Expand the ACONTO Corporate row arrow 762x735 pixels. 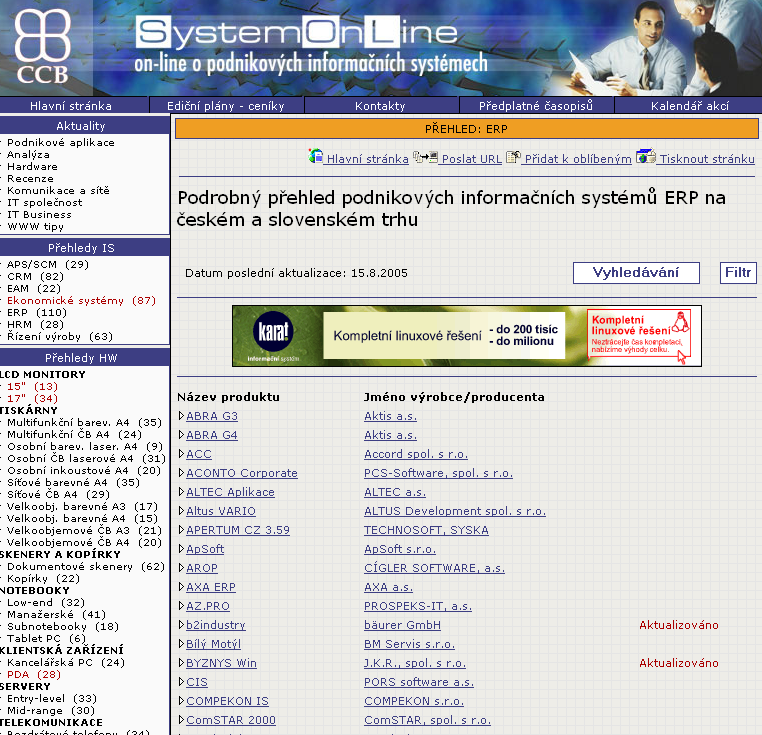click(181, 472)
